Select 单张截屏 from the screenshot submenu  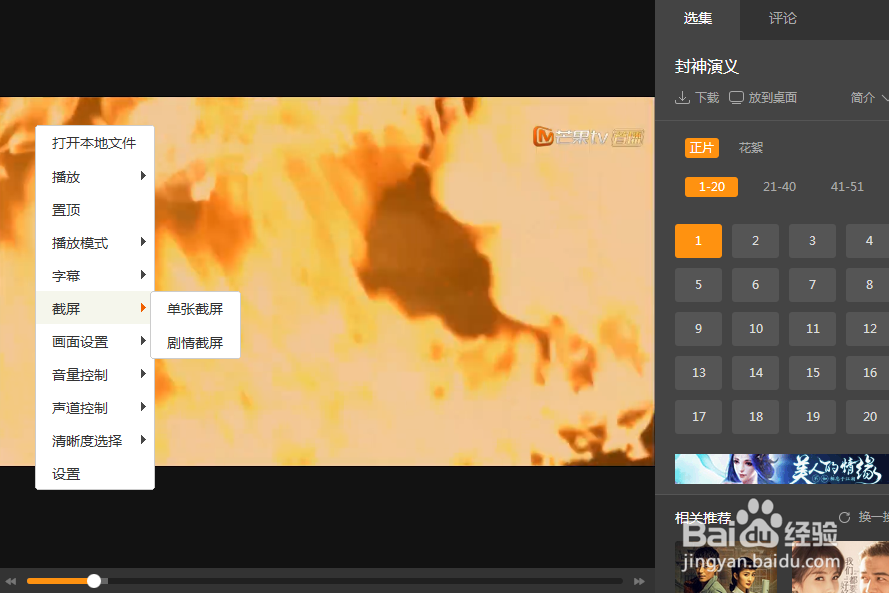(194, 308)
